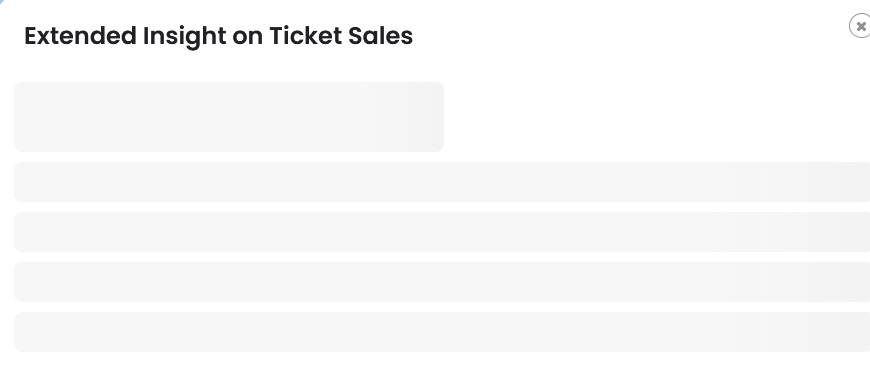Click the word 'Sales' in the heading
This screenshot has width=870, height=368.
pyautogui.click(x=381, y=36)
